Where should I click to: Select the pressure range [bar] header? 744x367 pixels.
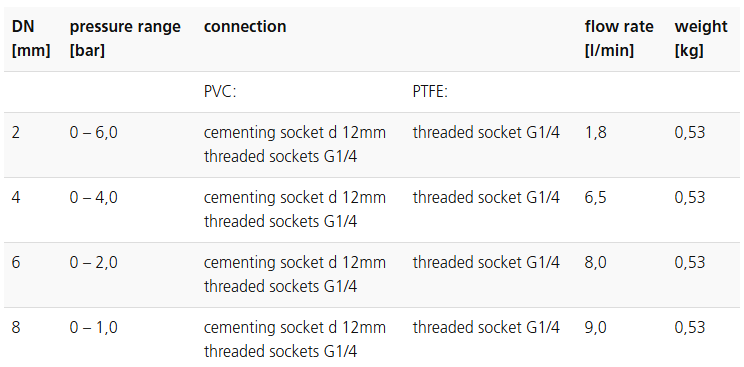coord(125,38)
